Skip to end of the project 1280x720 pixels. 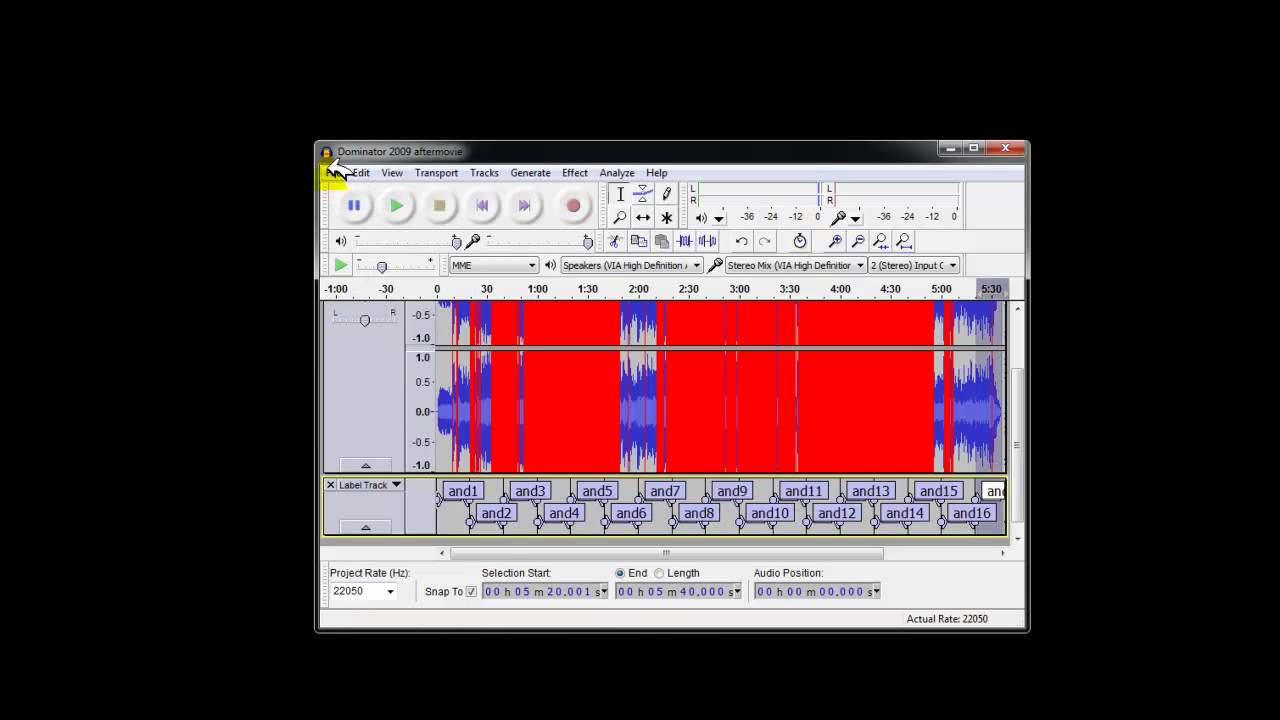[524, 205]
